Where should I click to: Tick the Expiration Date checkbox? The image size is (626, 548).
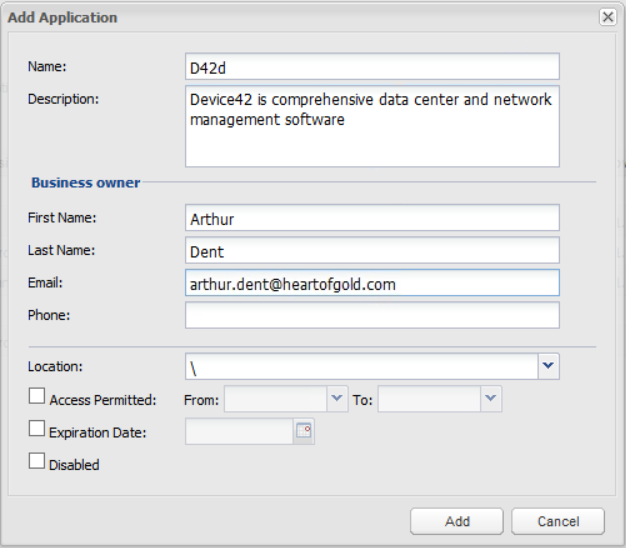click(x=37, y=428)
